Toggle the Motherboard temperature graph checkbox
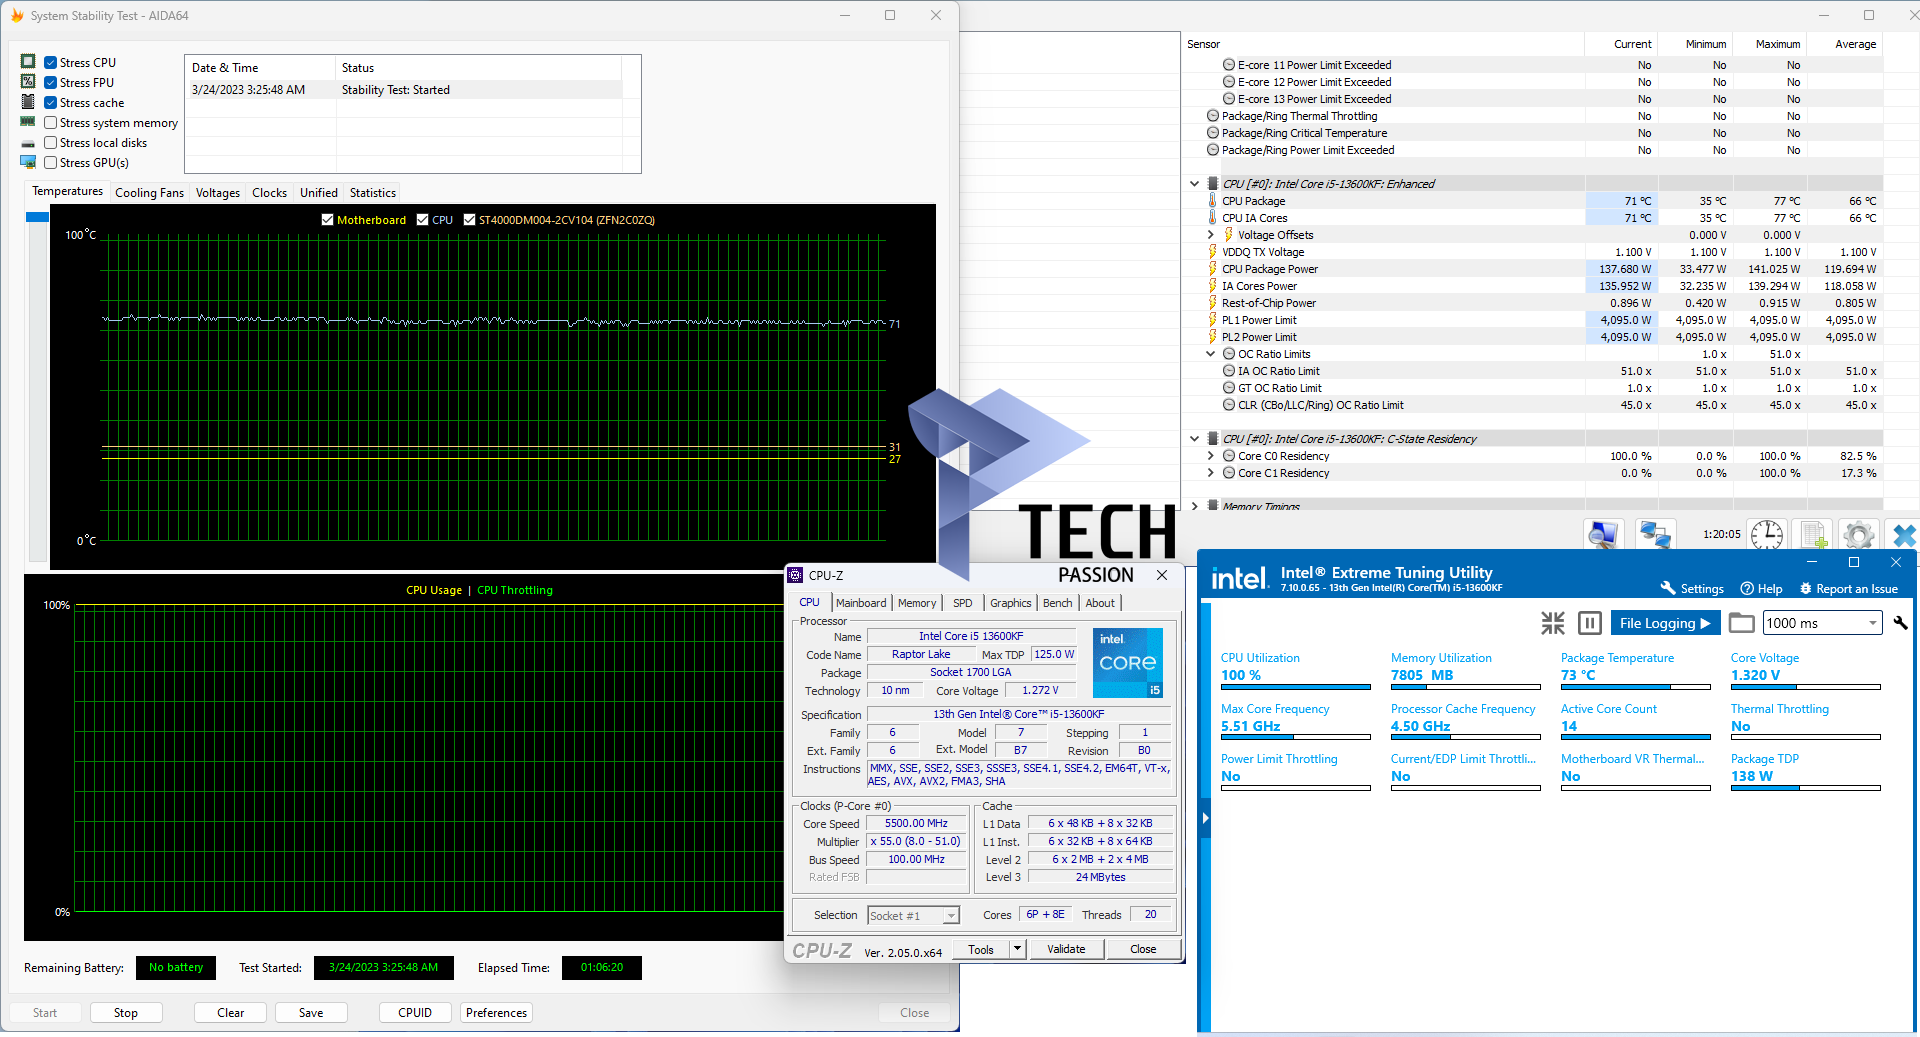Screen dimensions: 1920x1037 click(327, 220)
